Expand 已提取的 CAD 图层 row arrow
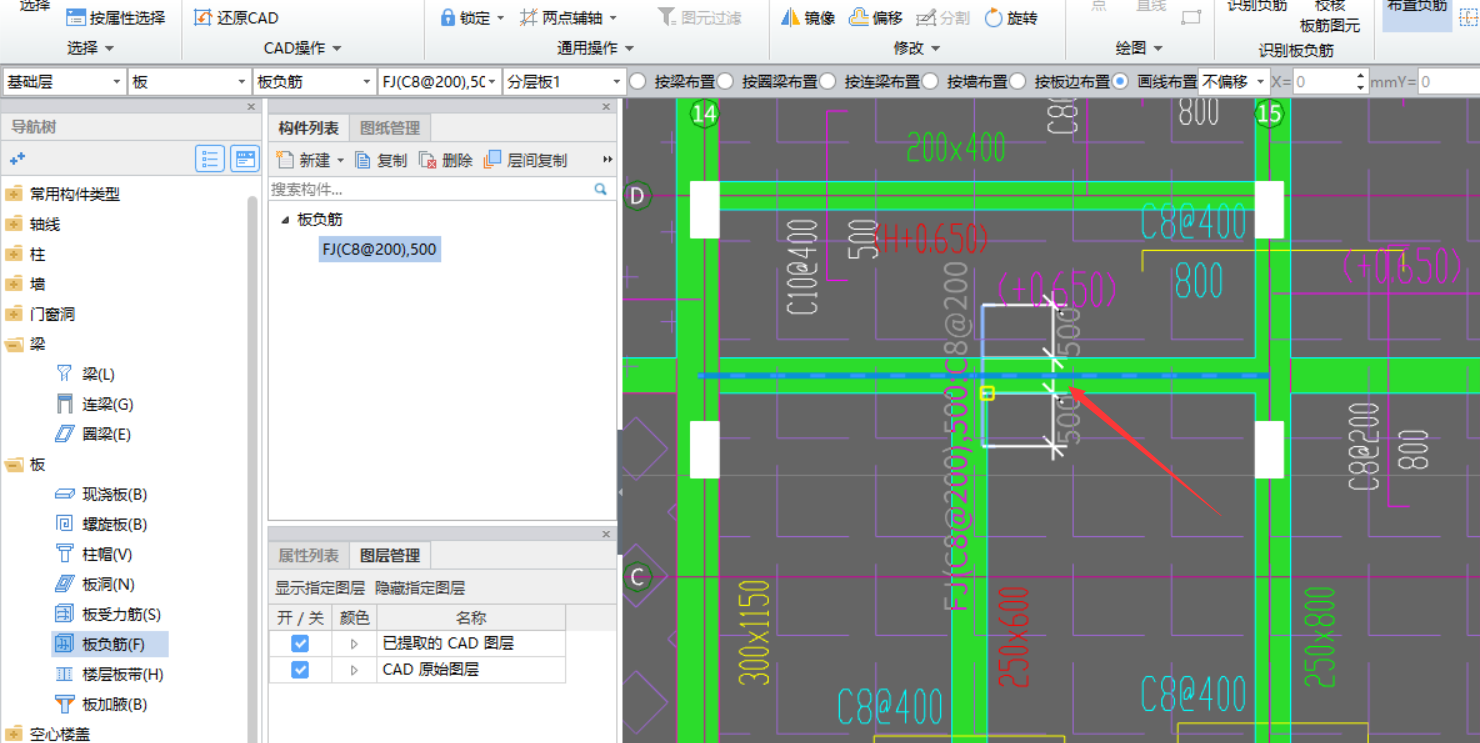This screenshot has height=743, width=1480. (x=354, y=644)
